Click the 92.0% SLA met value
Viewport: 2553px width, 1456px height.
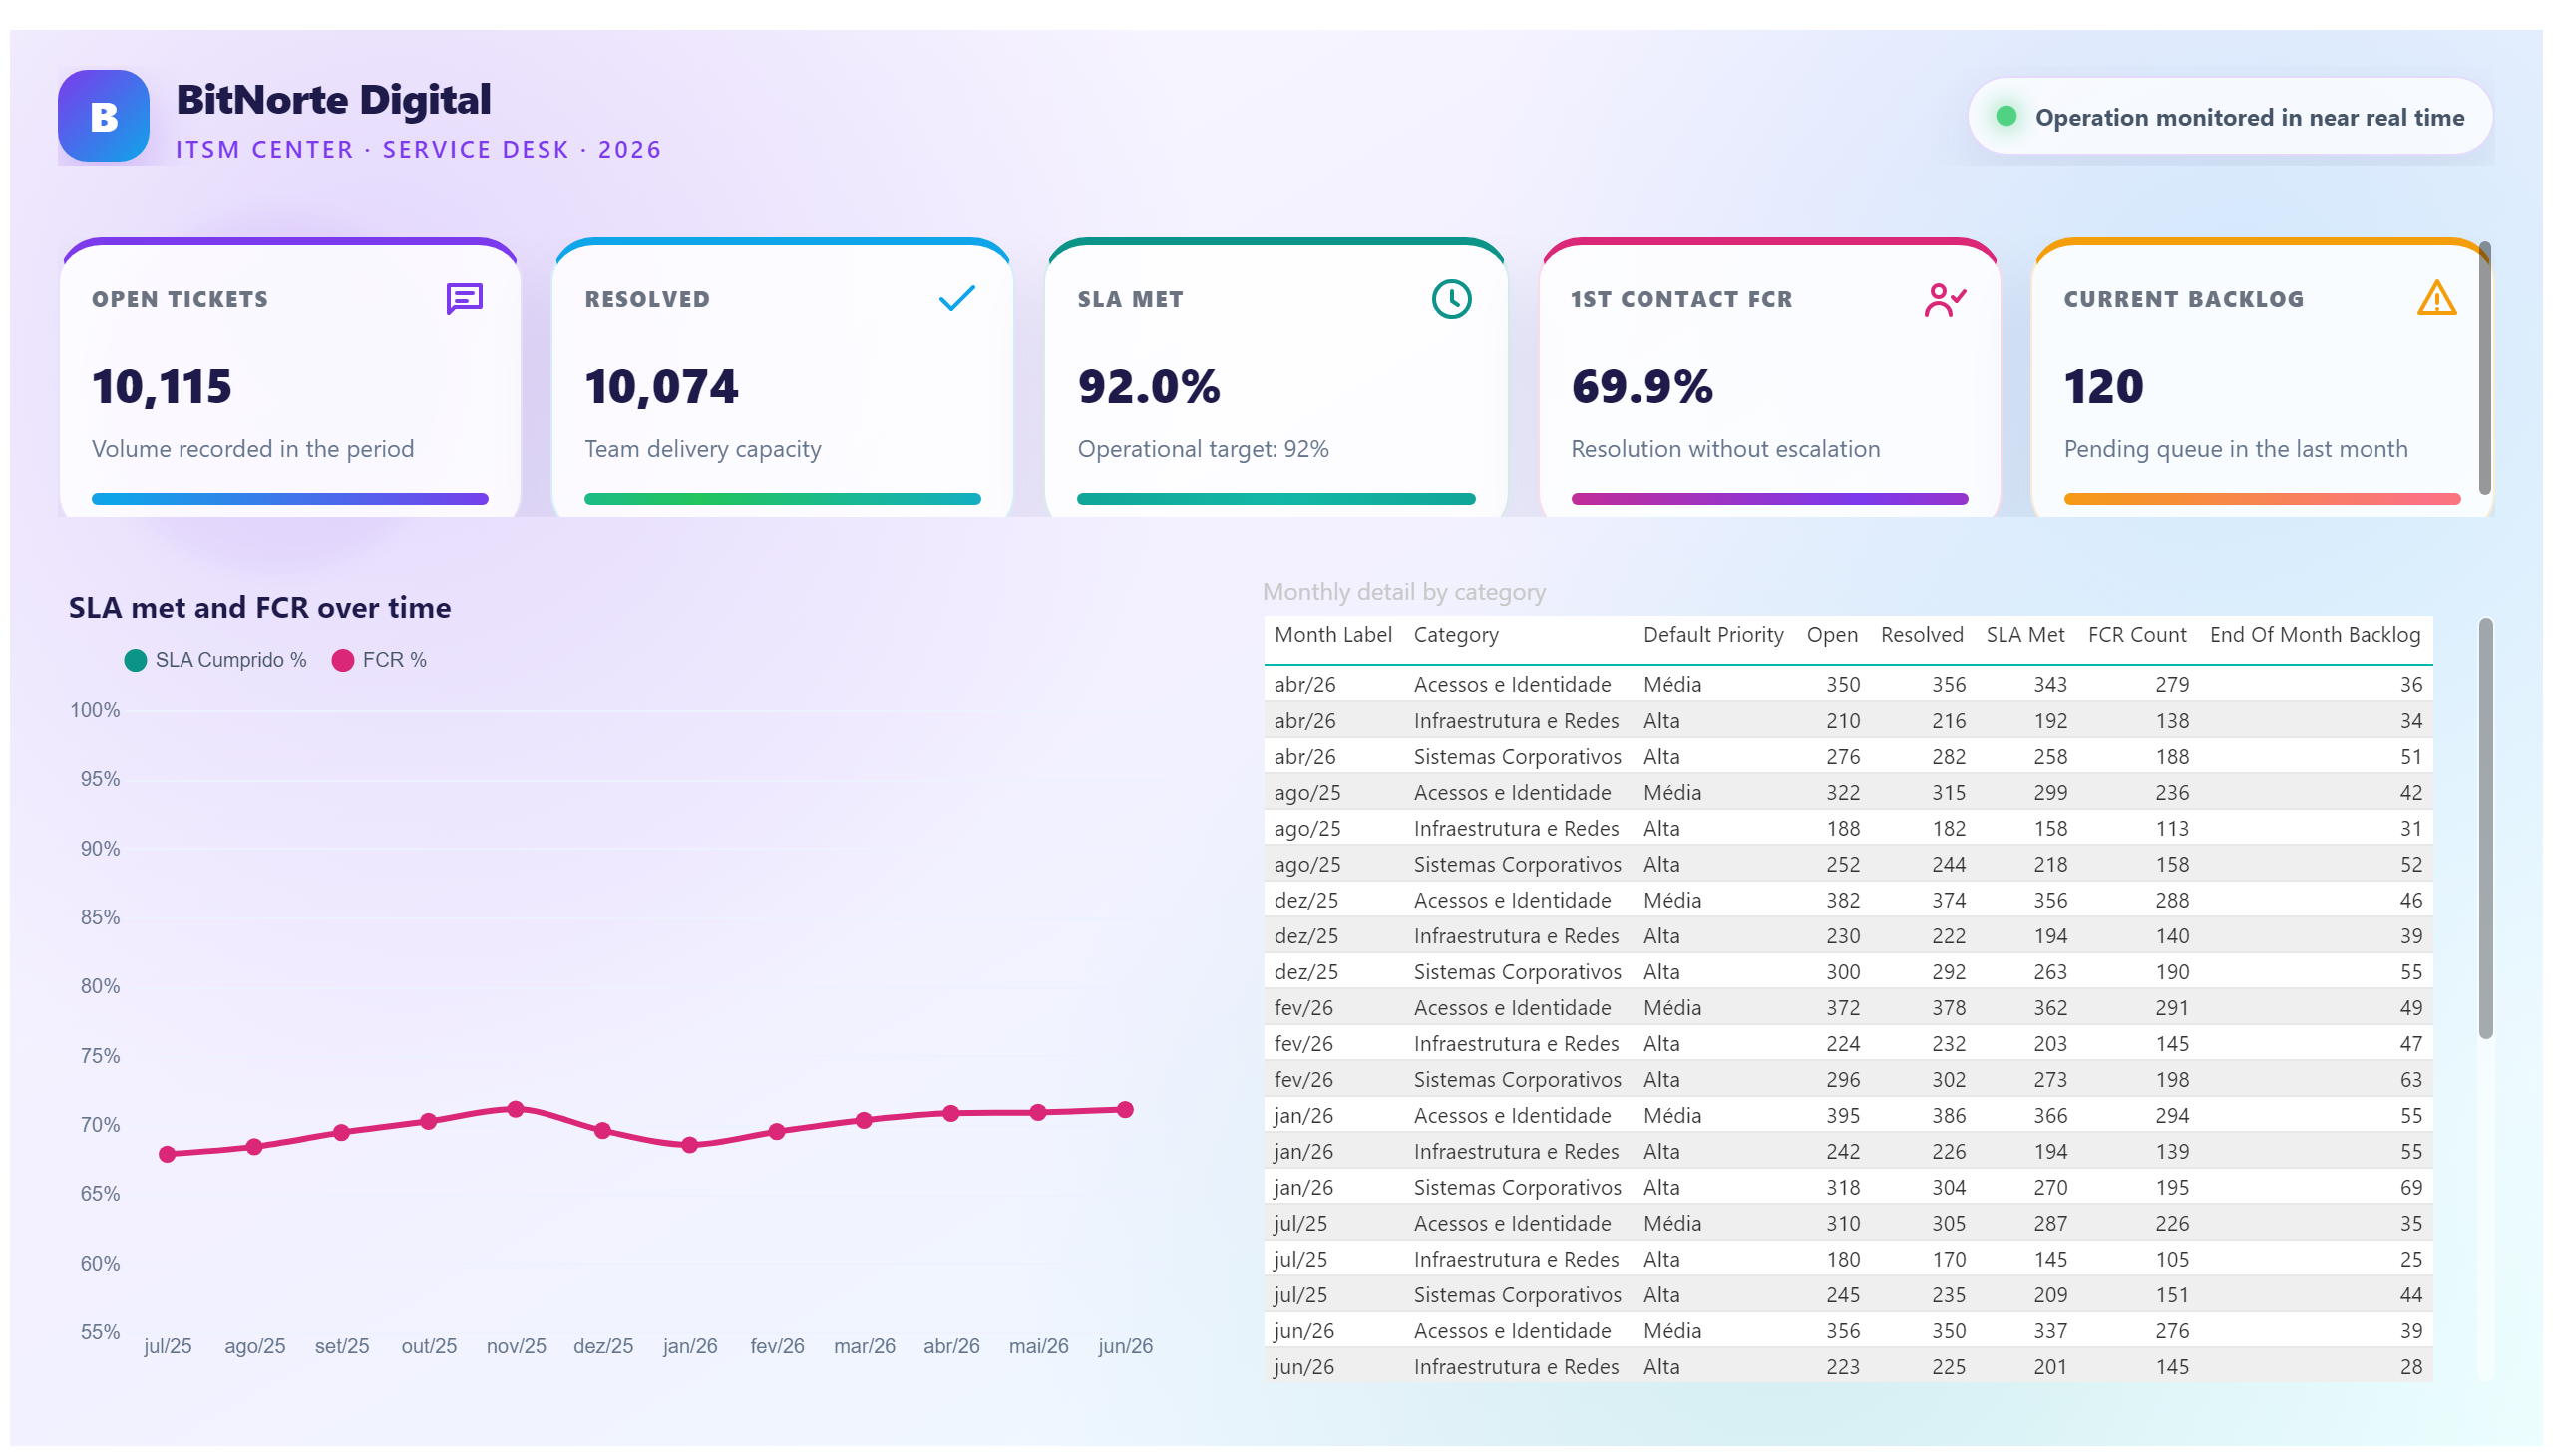1148,386
